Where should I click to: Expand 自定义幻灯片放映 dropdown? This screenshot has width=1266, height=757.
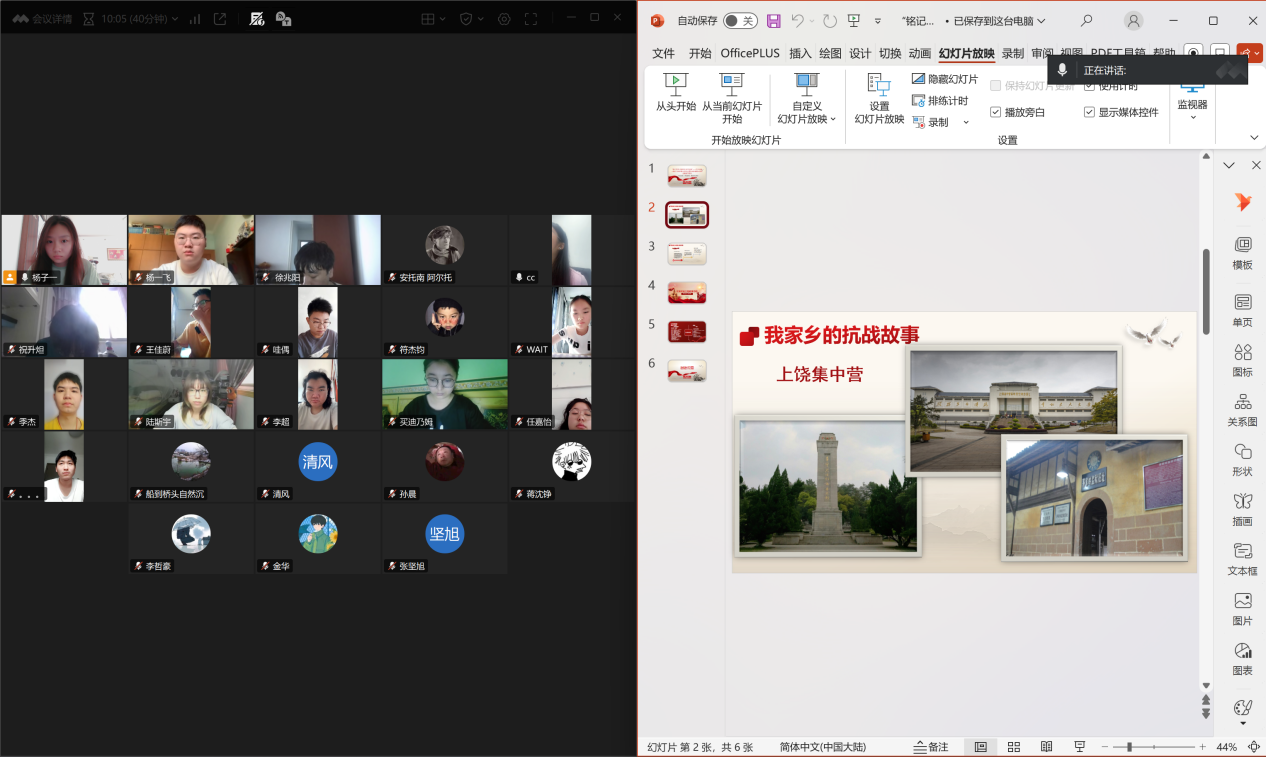point(806,119)
